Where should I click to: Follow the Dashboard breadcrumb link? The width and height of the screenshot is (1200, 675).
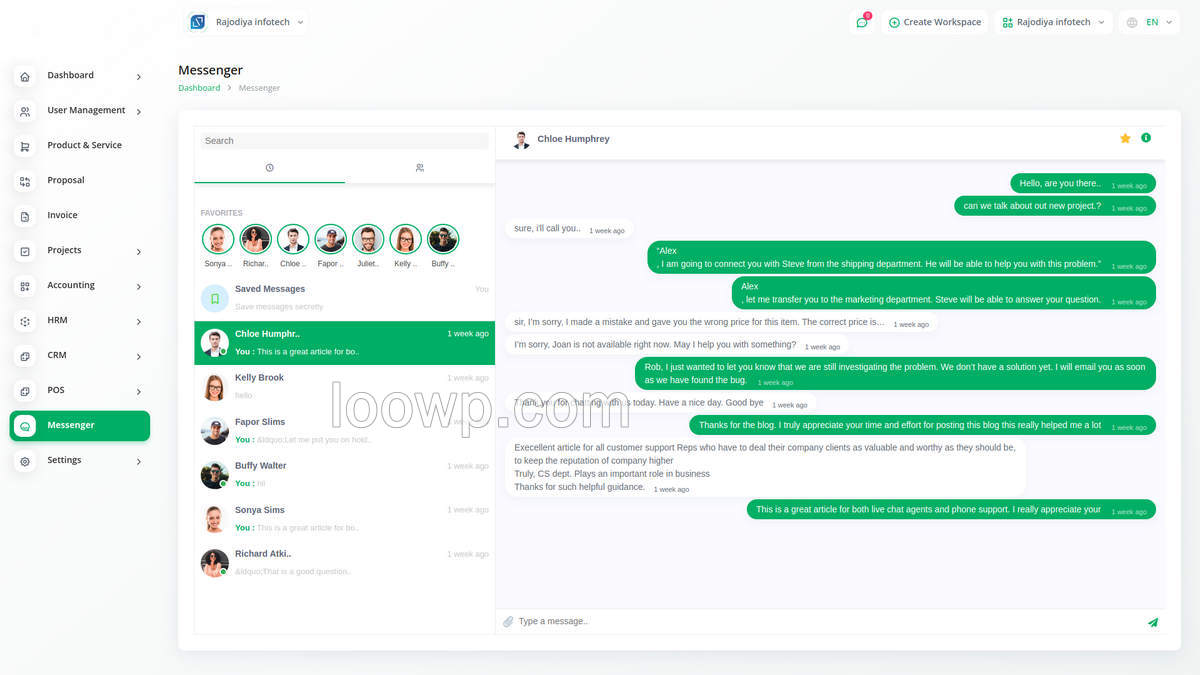[x=199, y=88]
